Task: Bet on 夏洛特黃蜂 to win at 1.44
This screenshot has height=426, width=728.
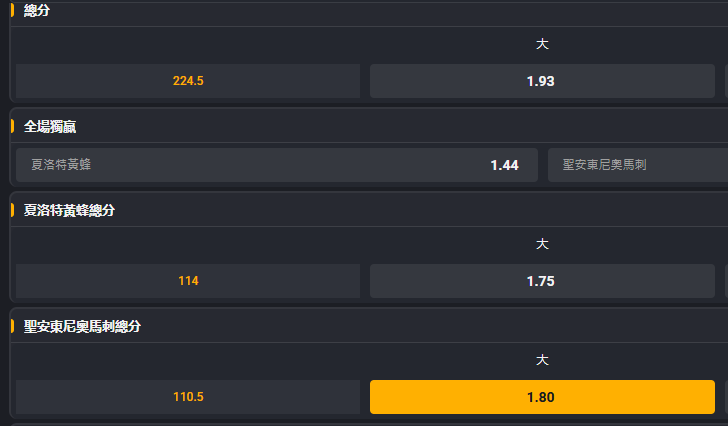Action: (277, 165)
